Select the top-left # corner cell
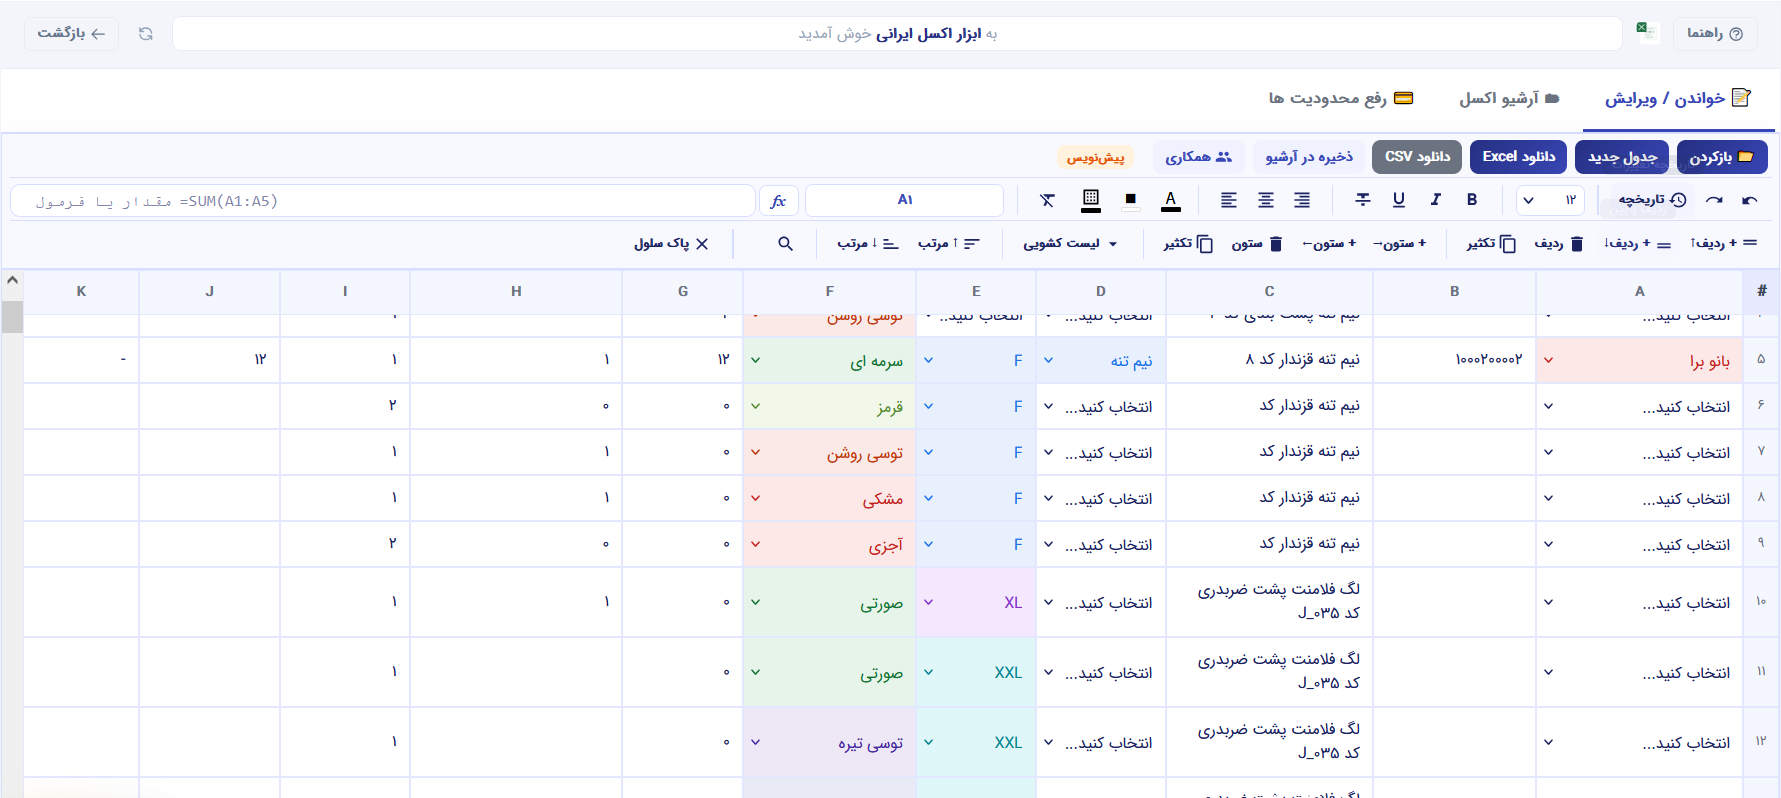 point(1761,291)
